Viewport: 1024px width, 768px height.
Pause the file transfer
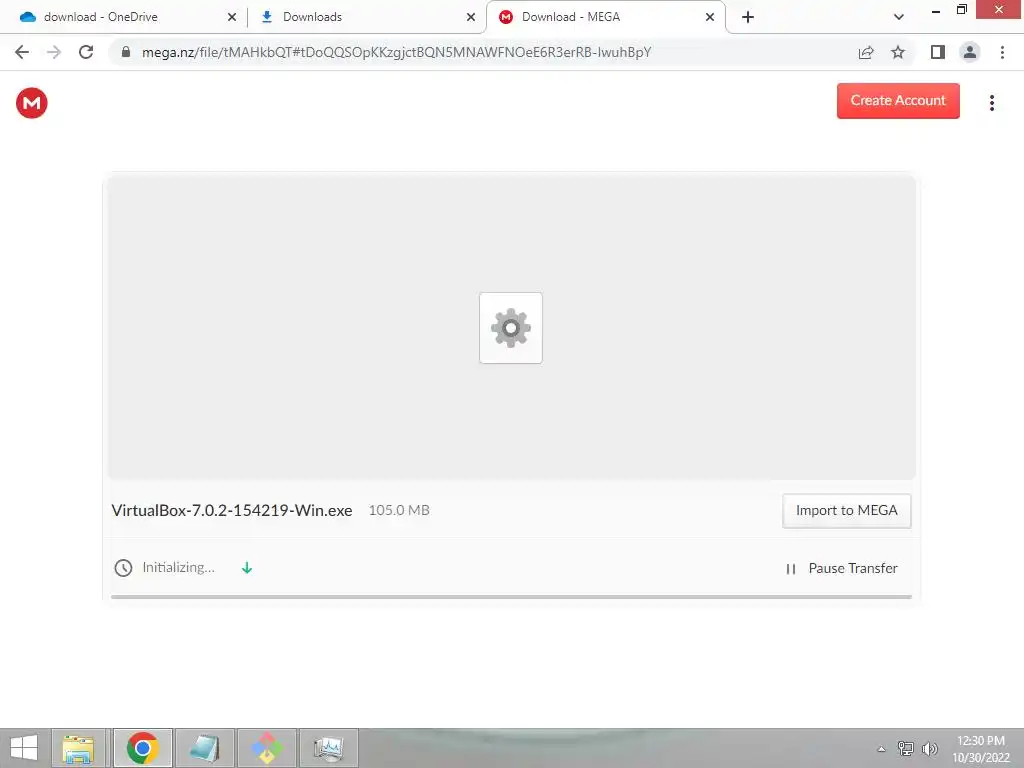(x=842, y=568)
